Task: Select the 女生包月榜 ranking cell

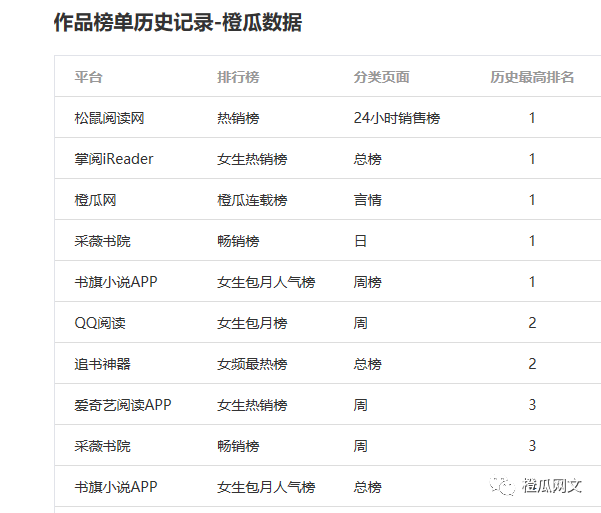Action: 252,323
